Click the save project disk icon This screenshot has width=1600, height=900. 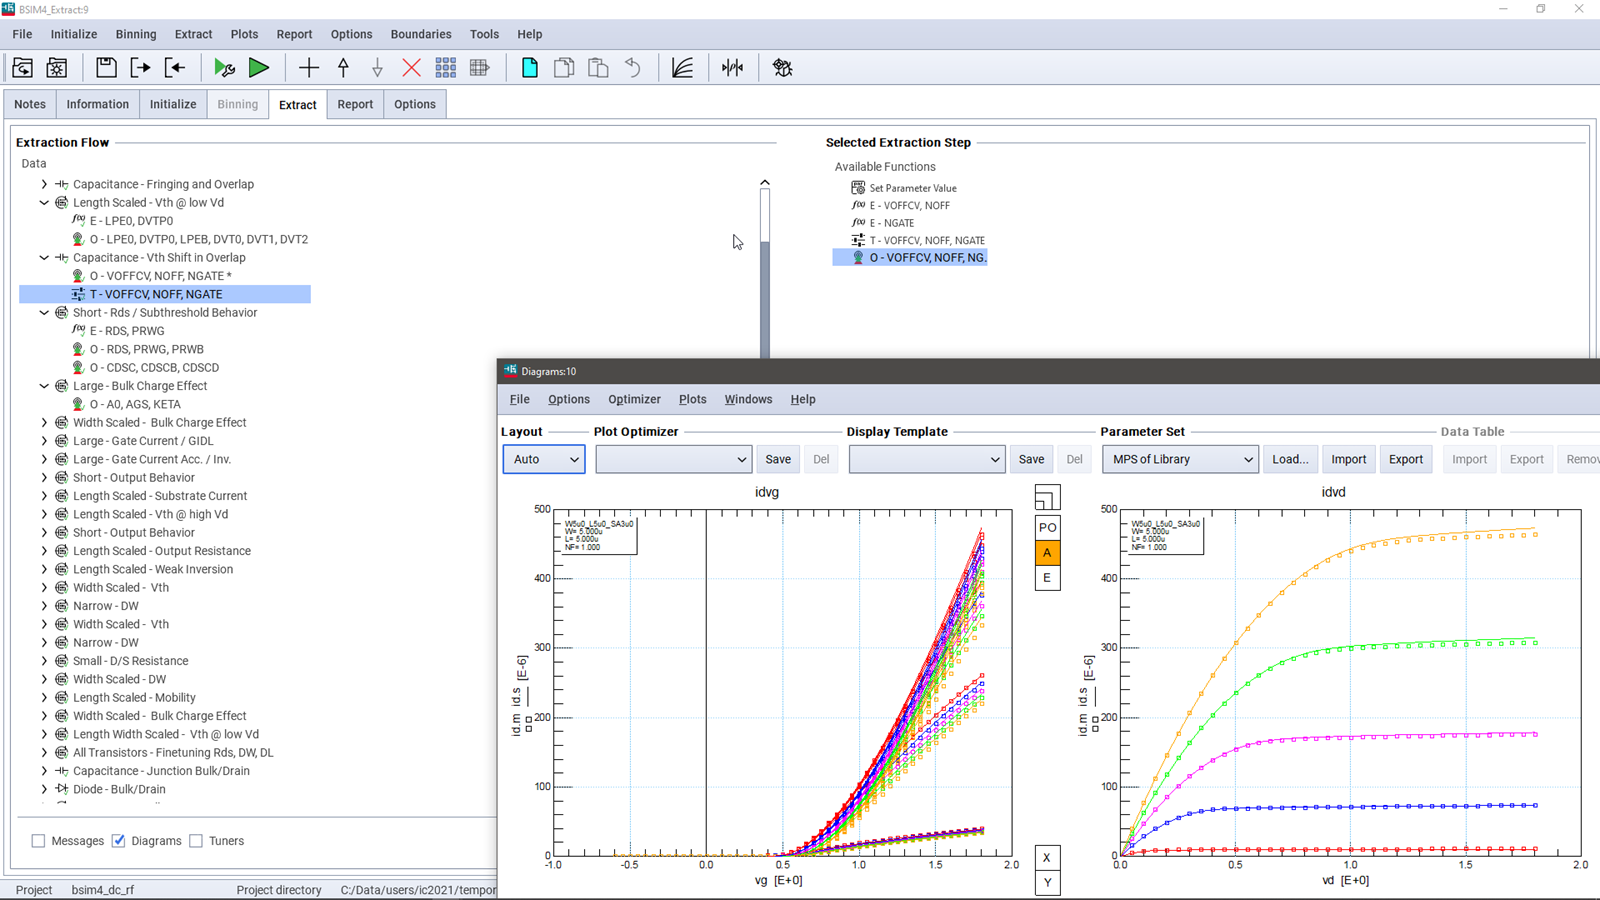tap(105, 67)
